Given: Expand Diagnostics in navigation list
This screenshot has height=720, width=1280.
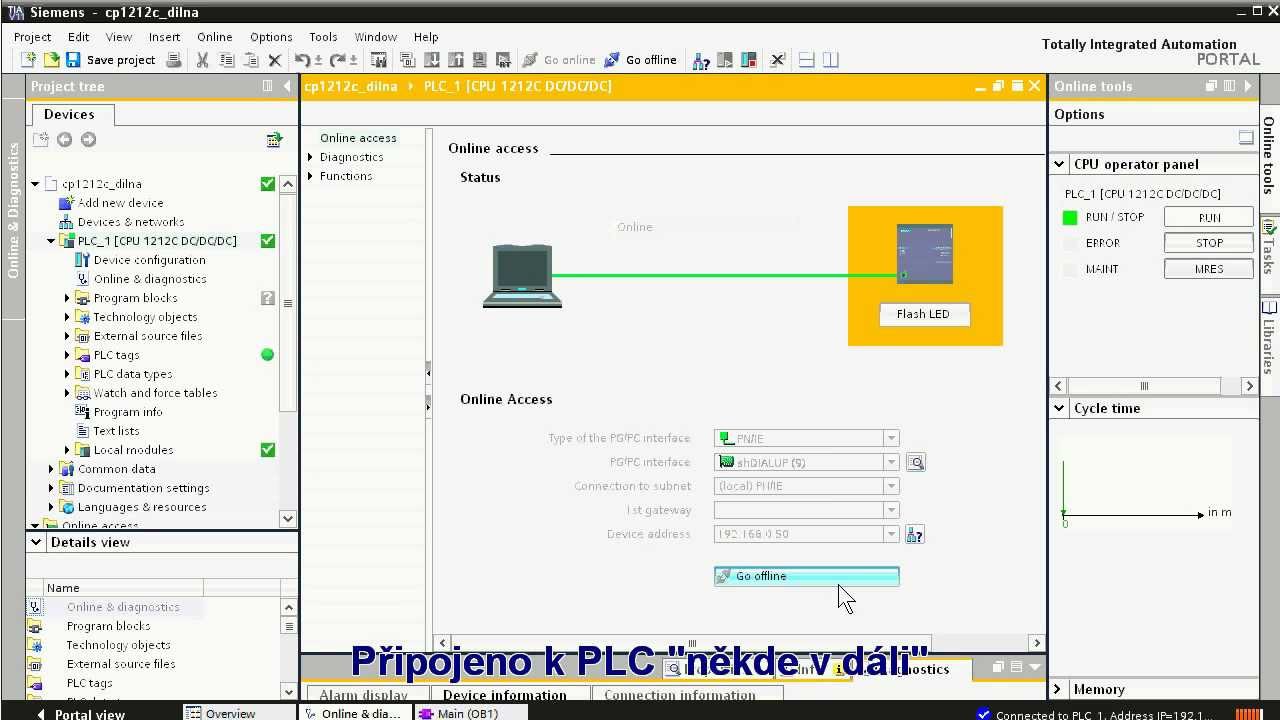Looking at the screenshot, I should click(310, 157).
